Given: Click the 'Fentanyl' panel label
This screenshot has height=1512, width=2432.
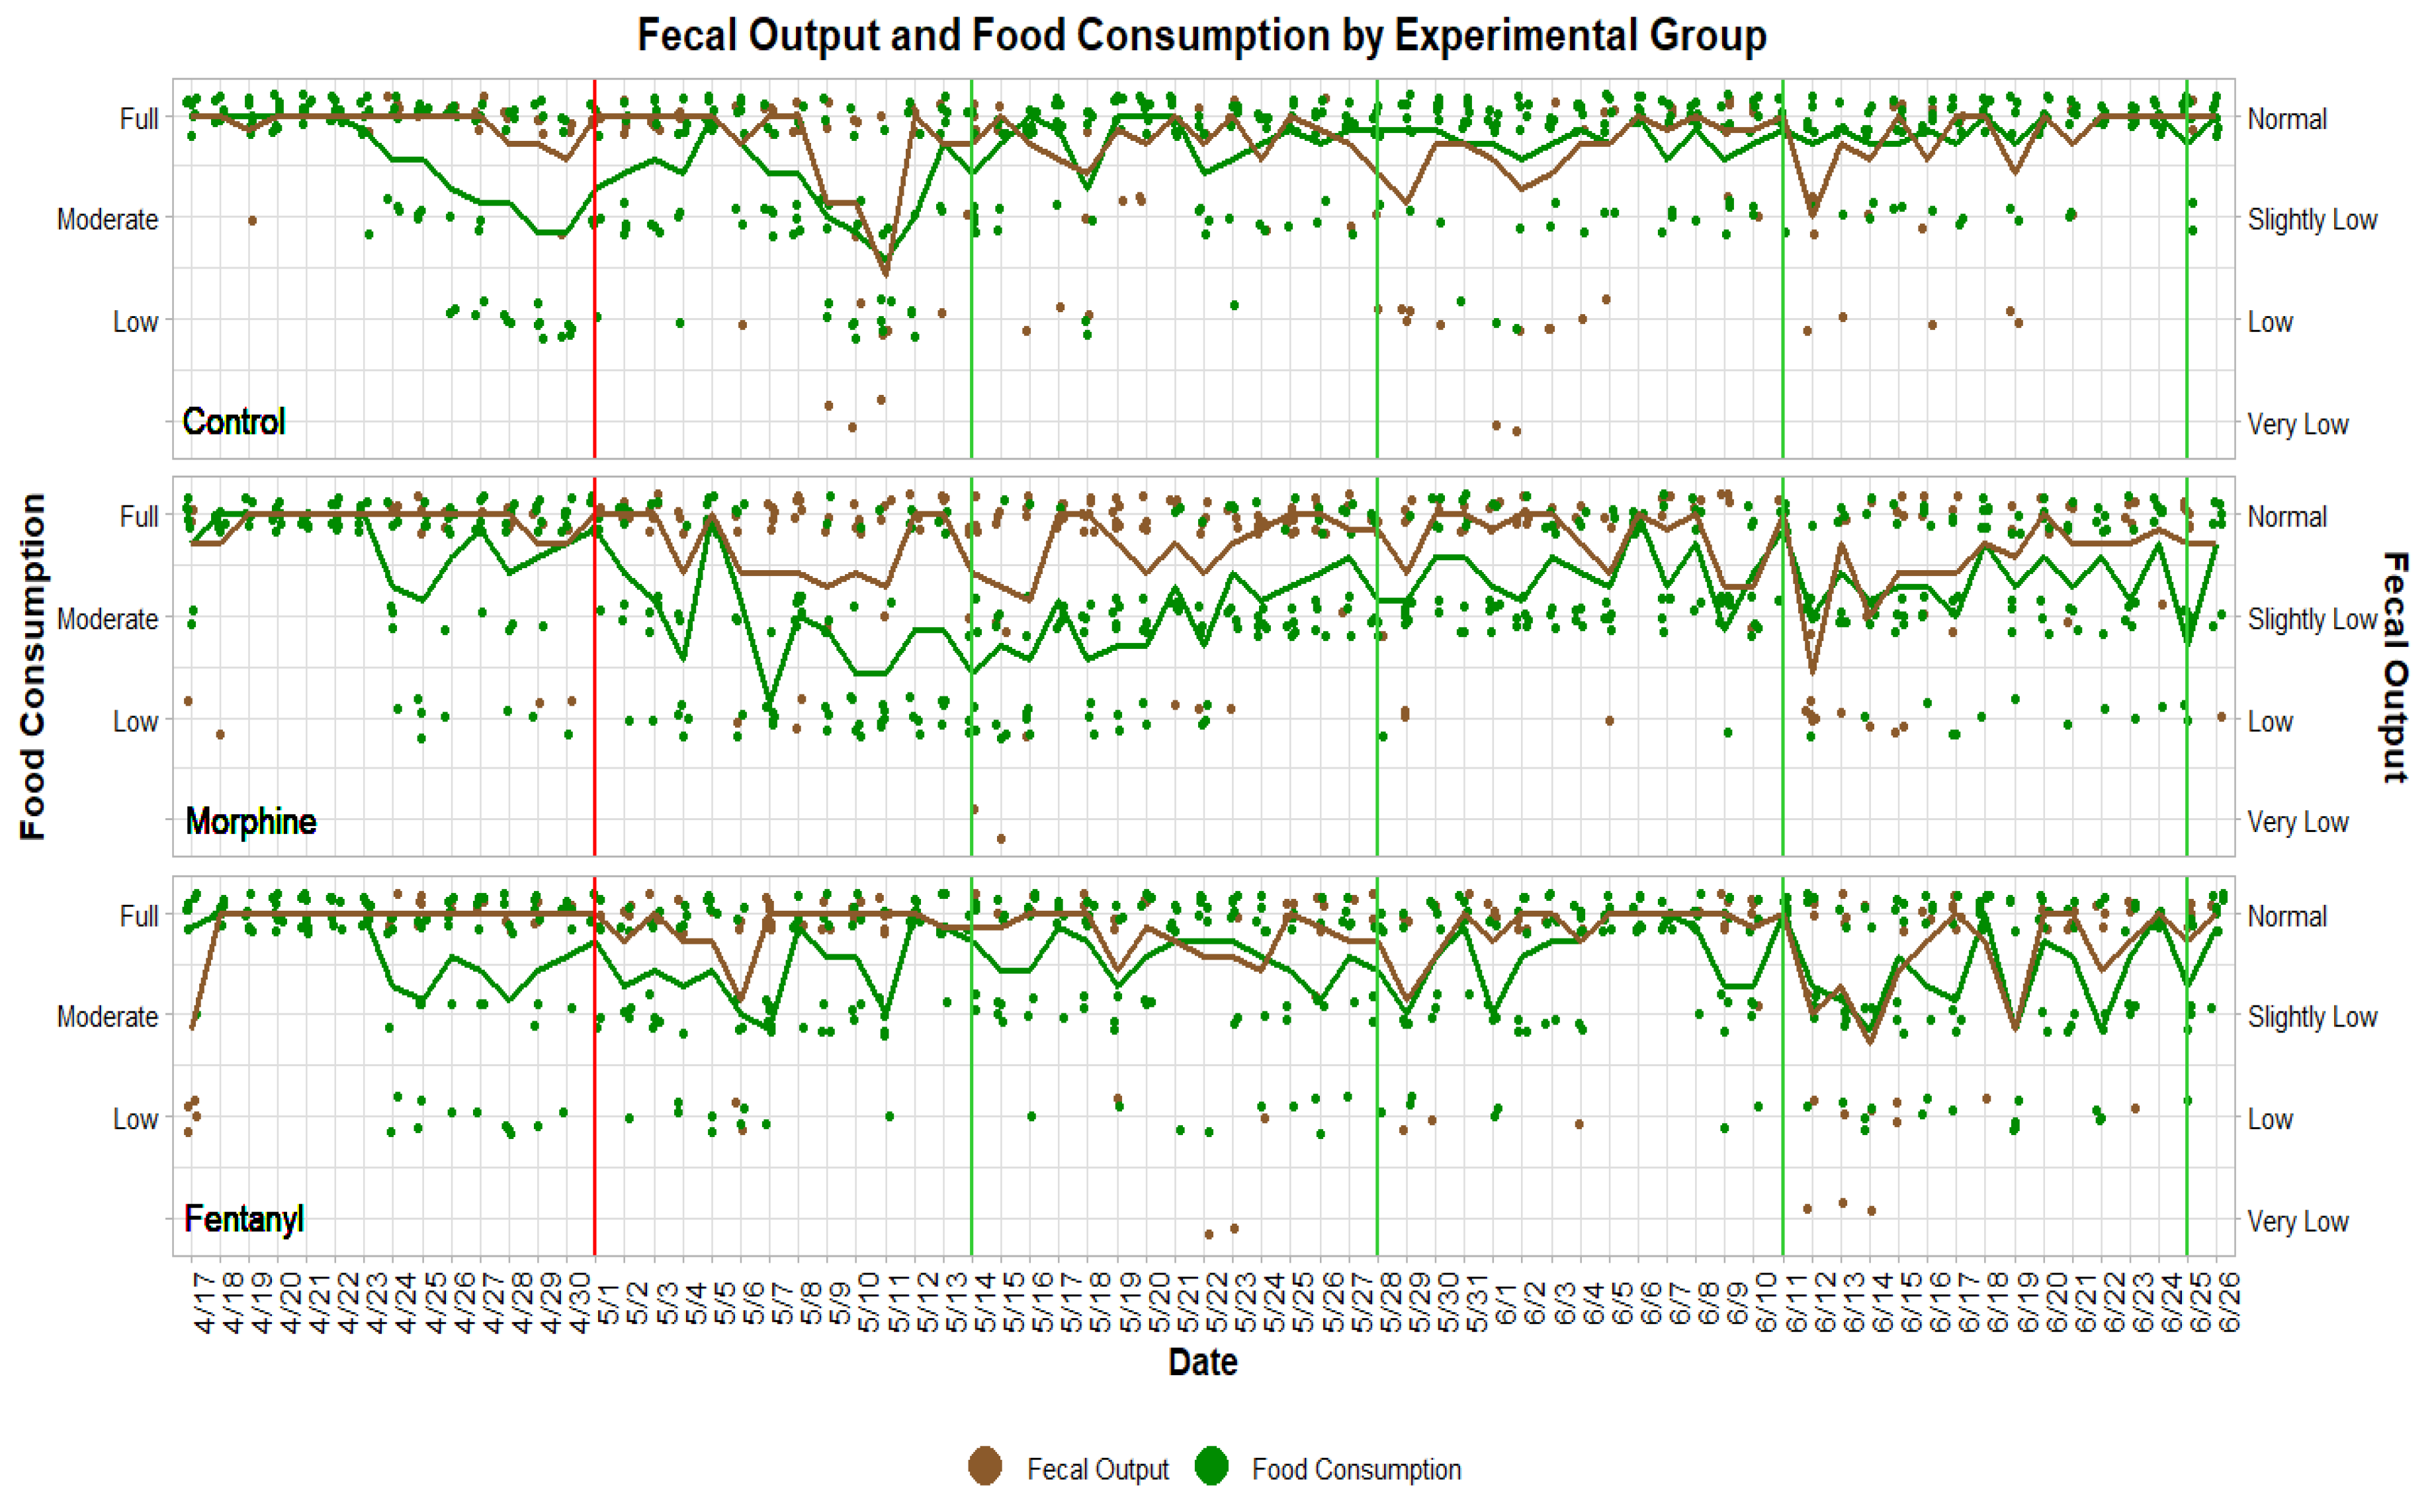Looking at the screenshot, I should tap(244, 1219).
